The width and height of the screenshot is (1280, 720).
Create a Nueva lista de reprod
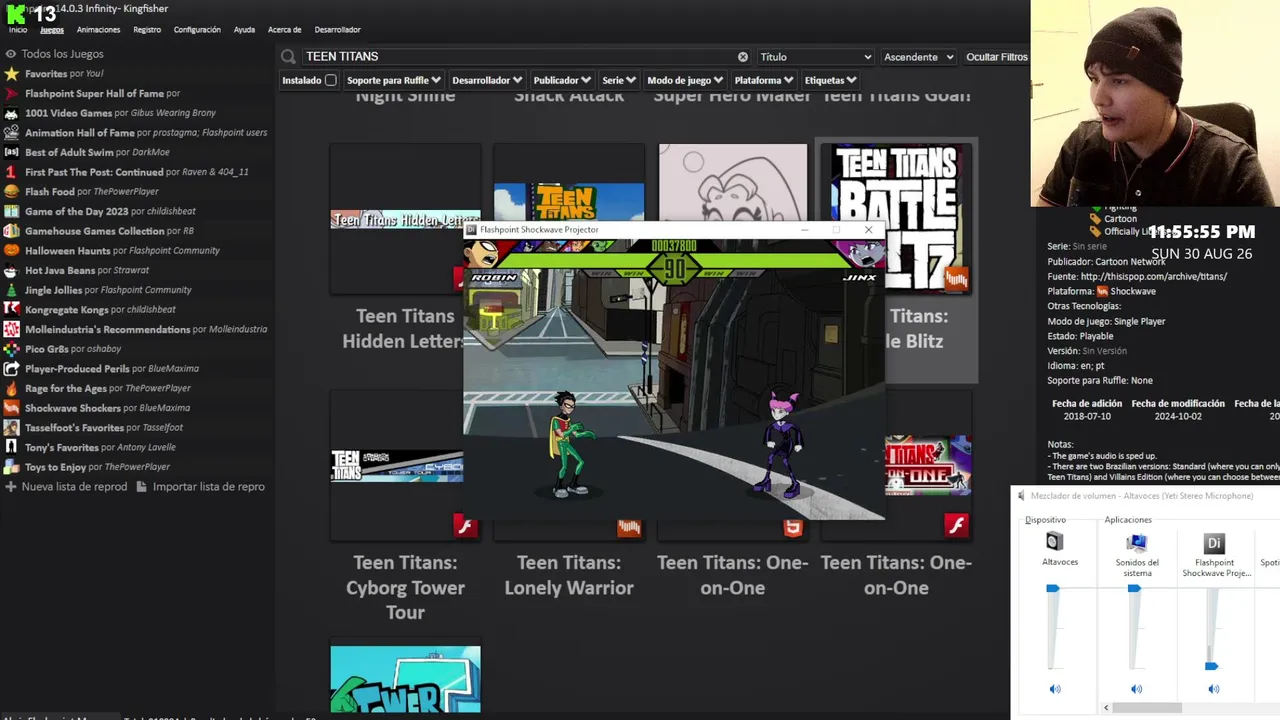click(66, 487)
